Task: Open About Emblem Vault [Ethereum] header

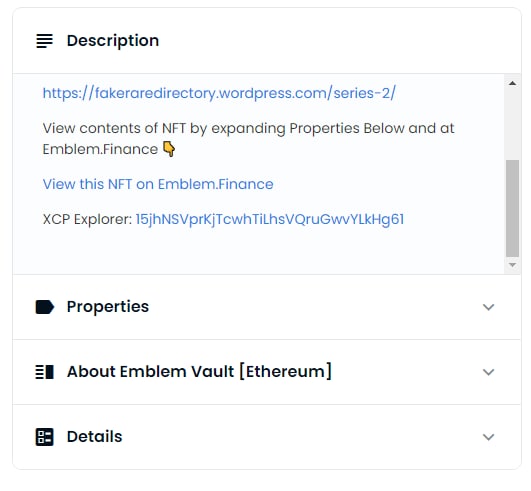Action: 267,372
